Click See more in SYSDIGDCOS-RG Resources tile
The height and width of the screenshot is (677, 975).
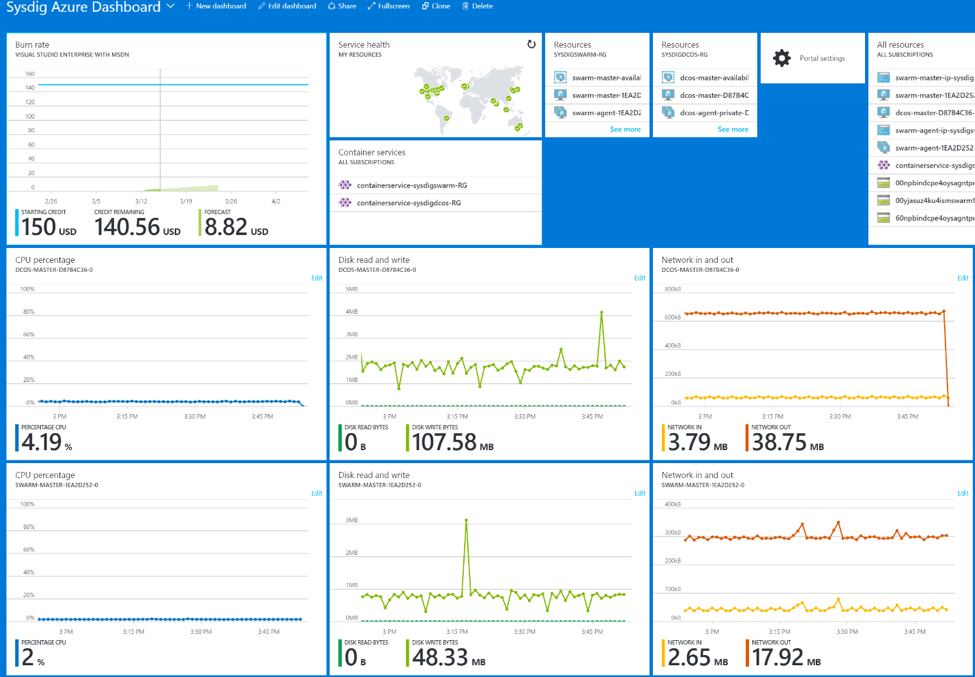tap(732, 129)
